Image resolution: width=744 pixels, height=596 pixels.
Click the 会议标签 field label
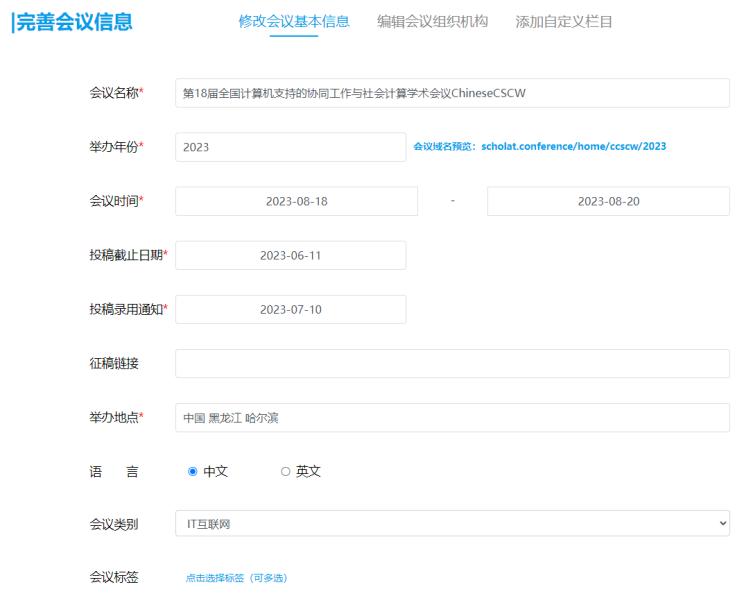113,577
